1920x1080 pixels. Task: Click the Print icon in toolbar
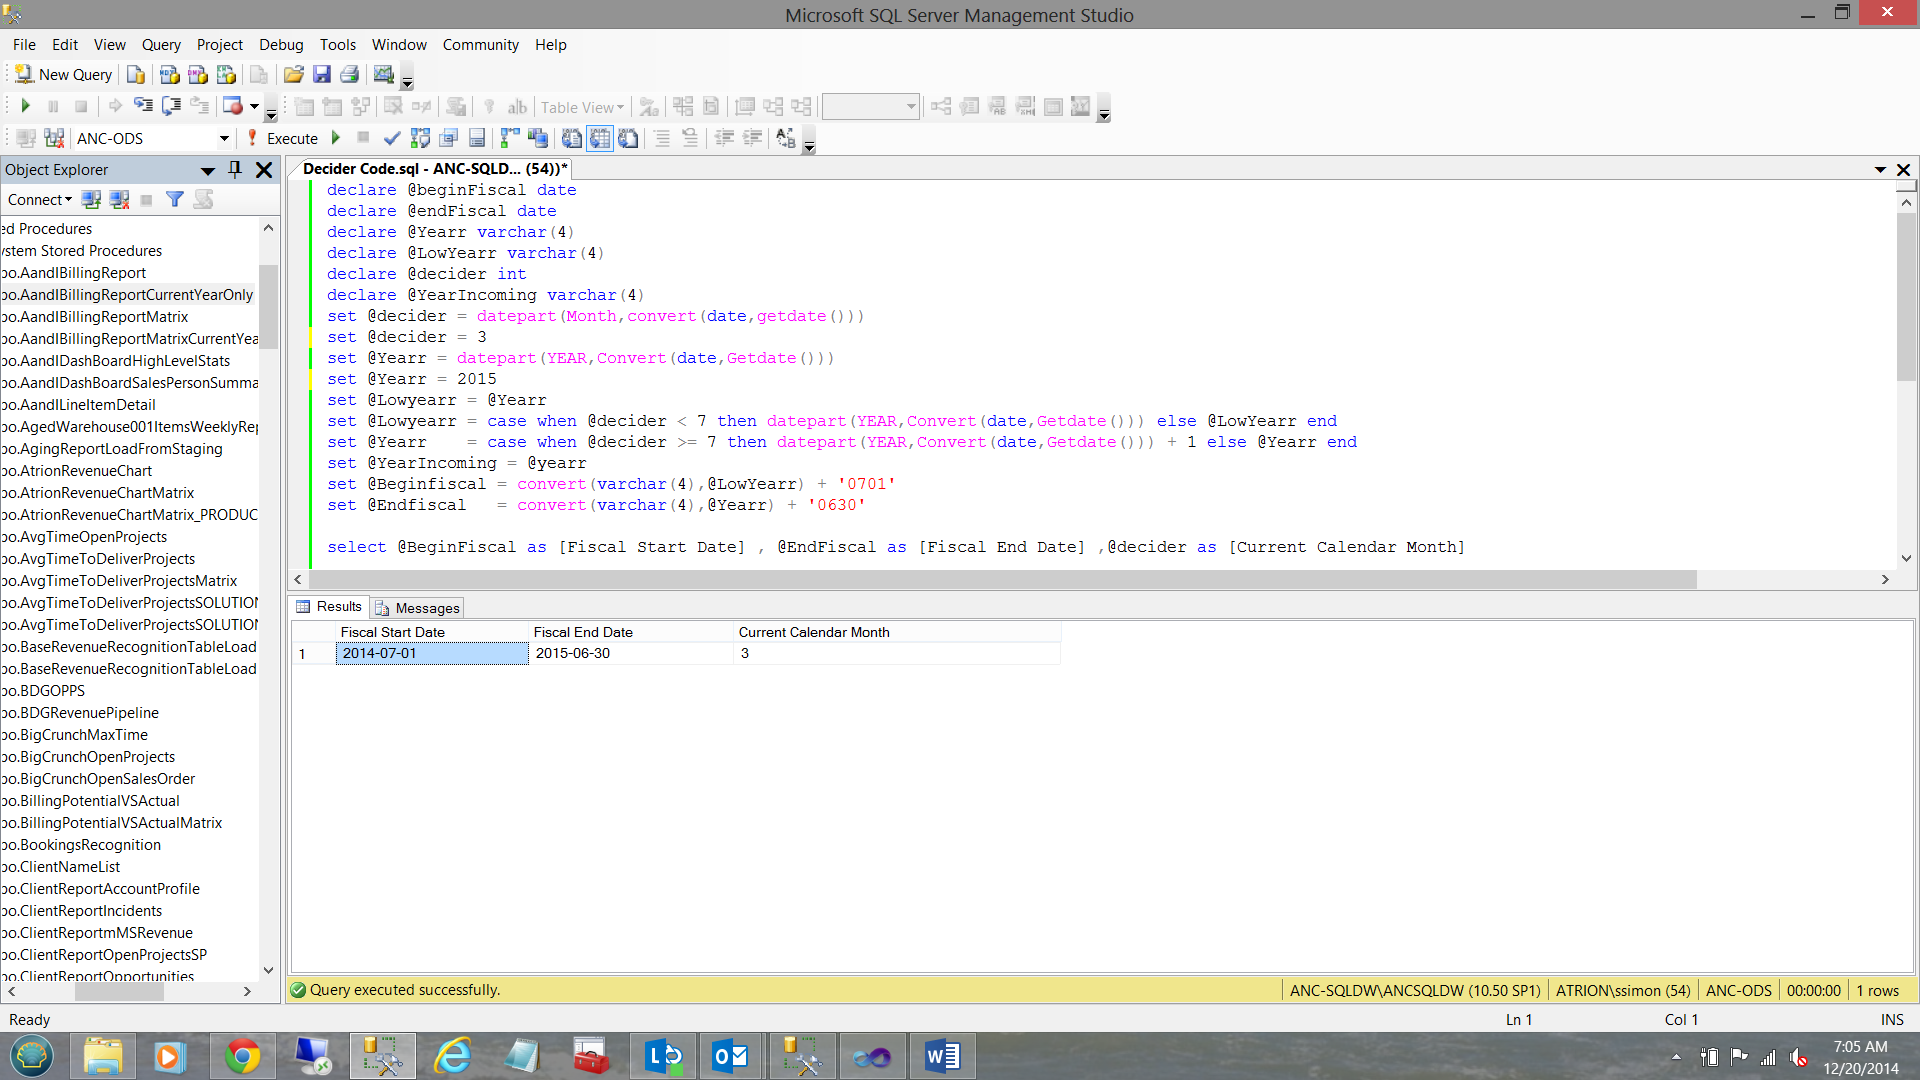point(349,75)
